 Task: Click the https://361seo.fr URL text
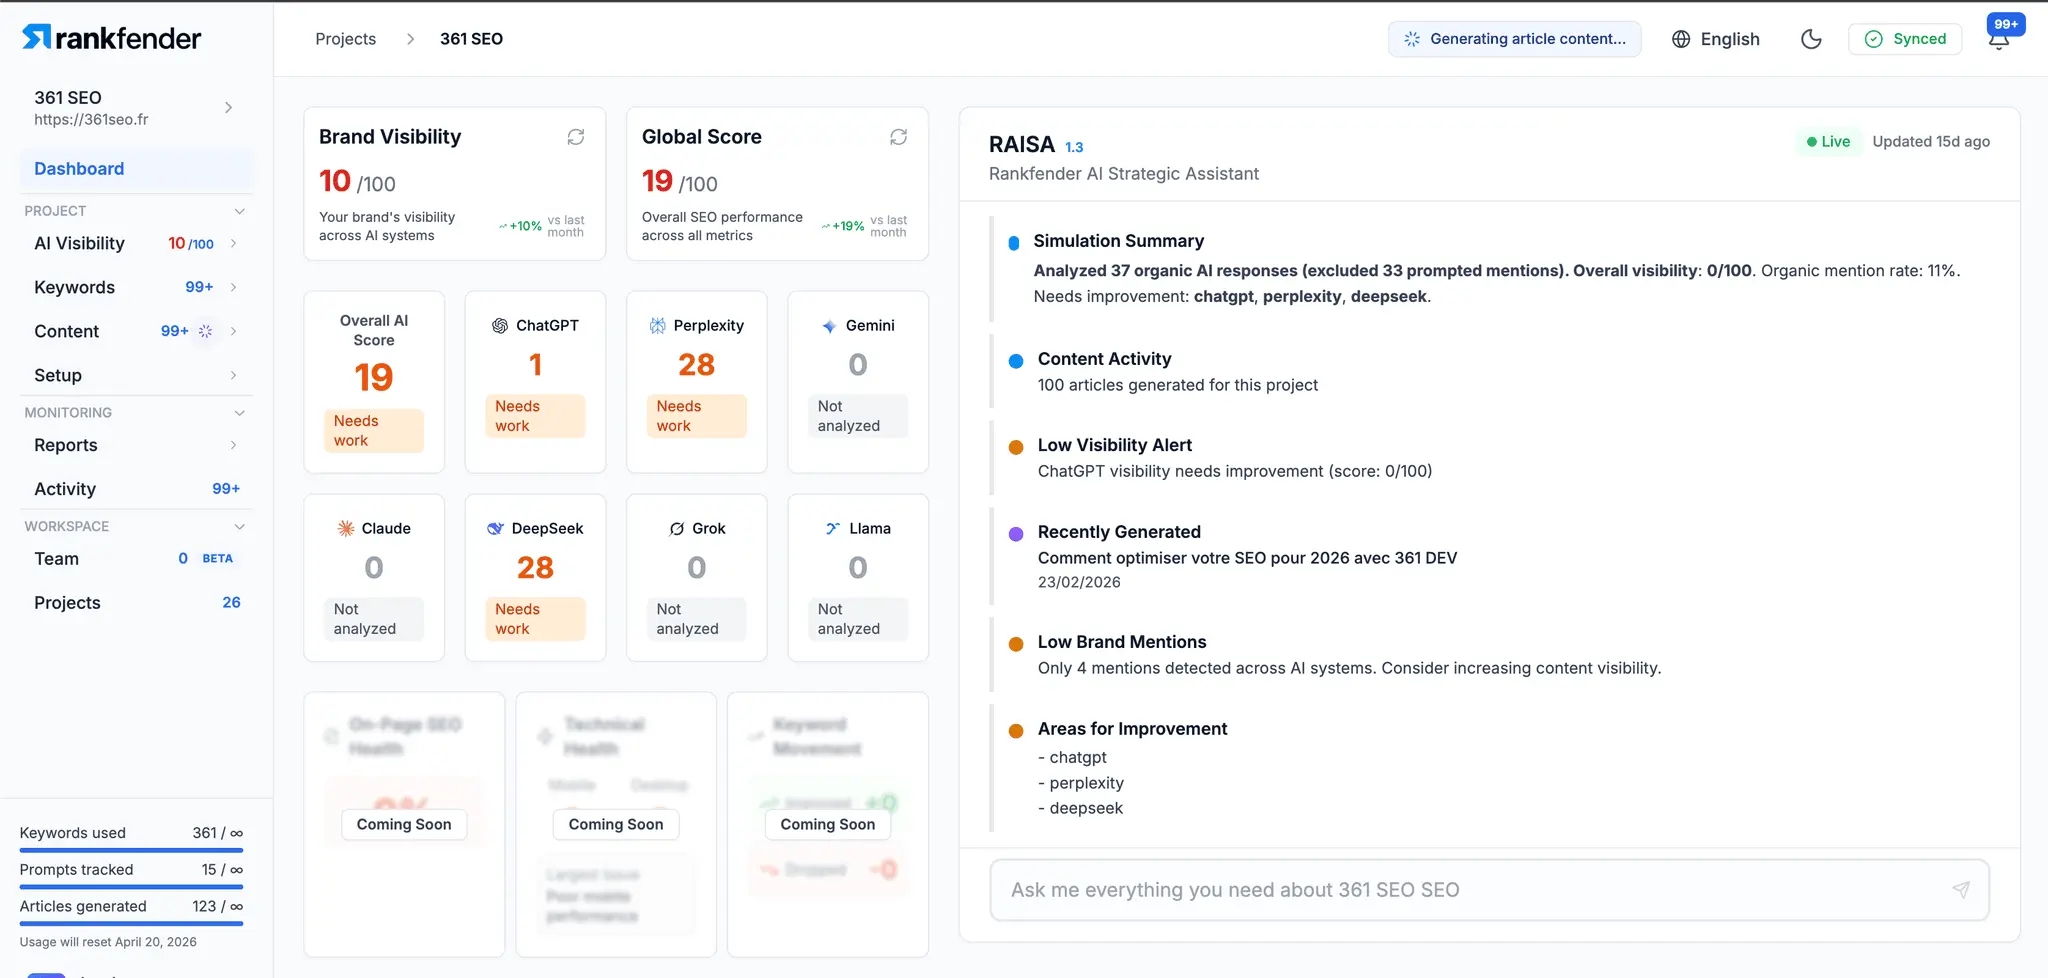(x=91, y=120)
